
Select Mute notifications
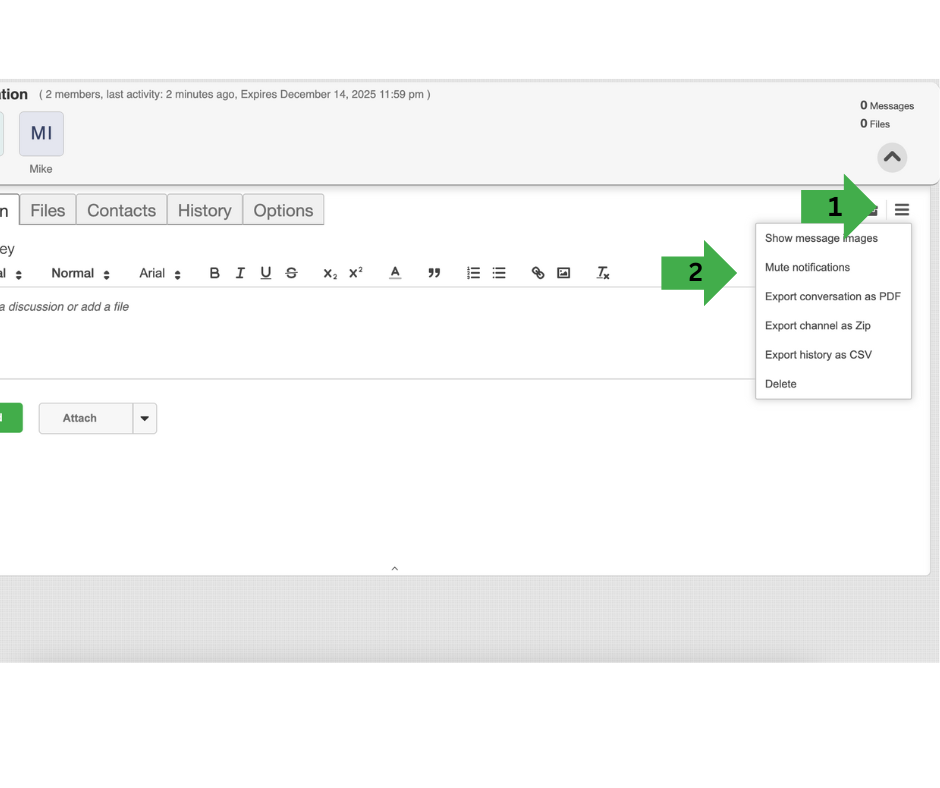(833, 267)
